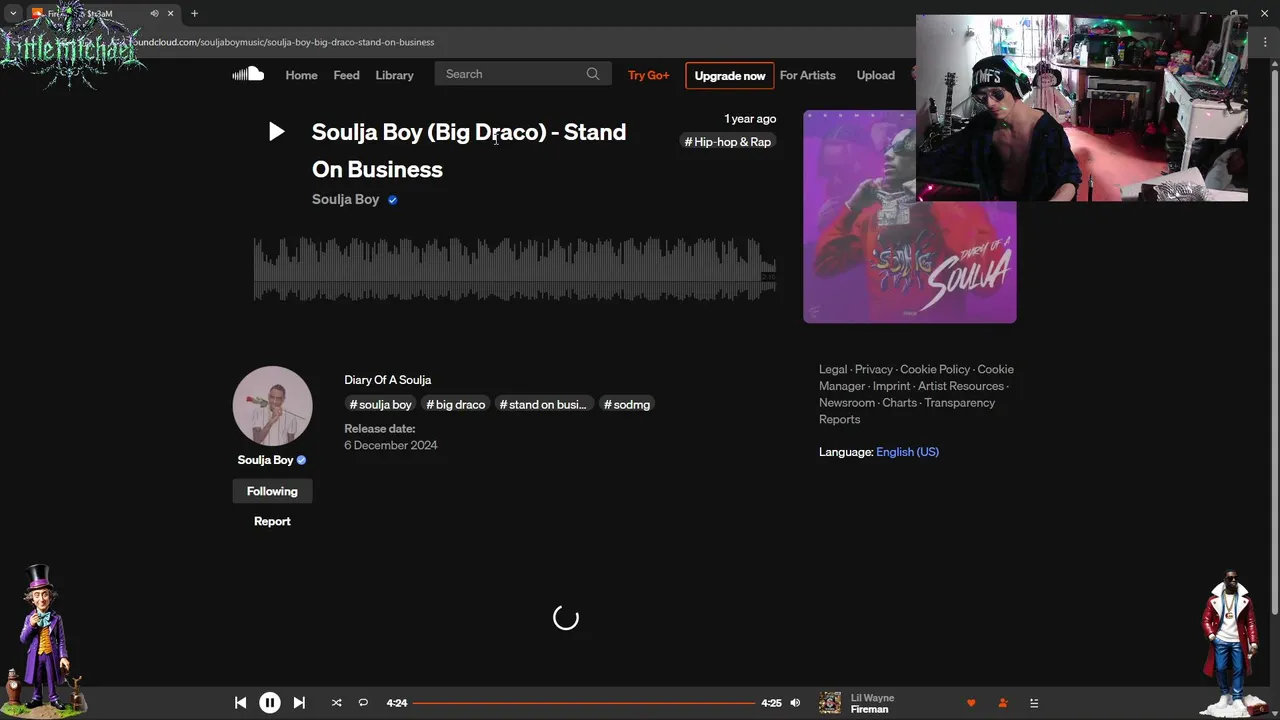Seek within the track waveform
This screenshot has width=1280, height=720.
(x=514, y=269)
